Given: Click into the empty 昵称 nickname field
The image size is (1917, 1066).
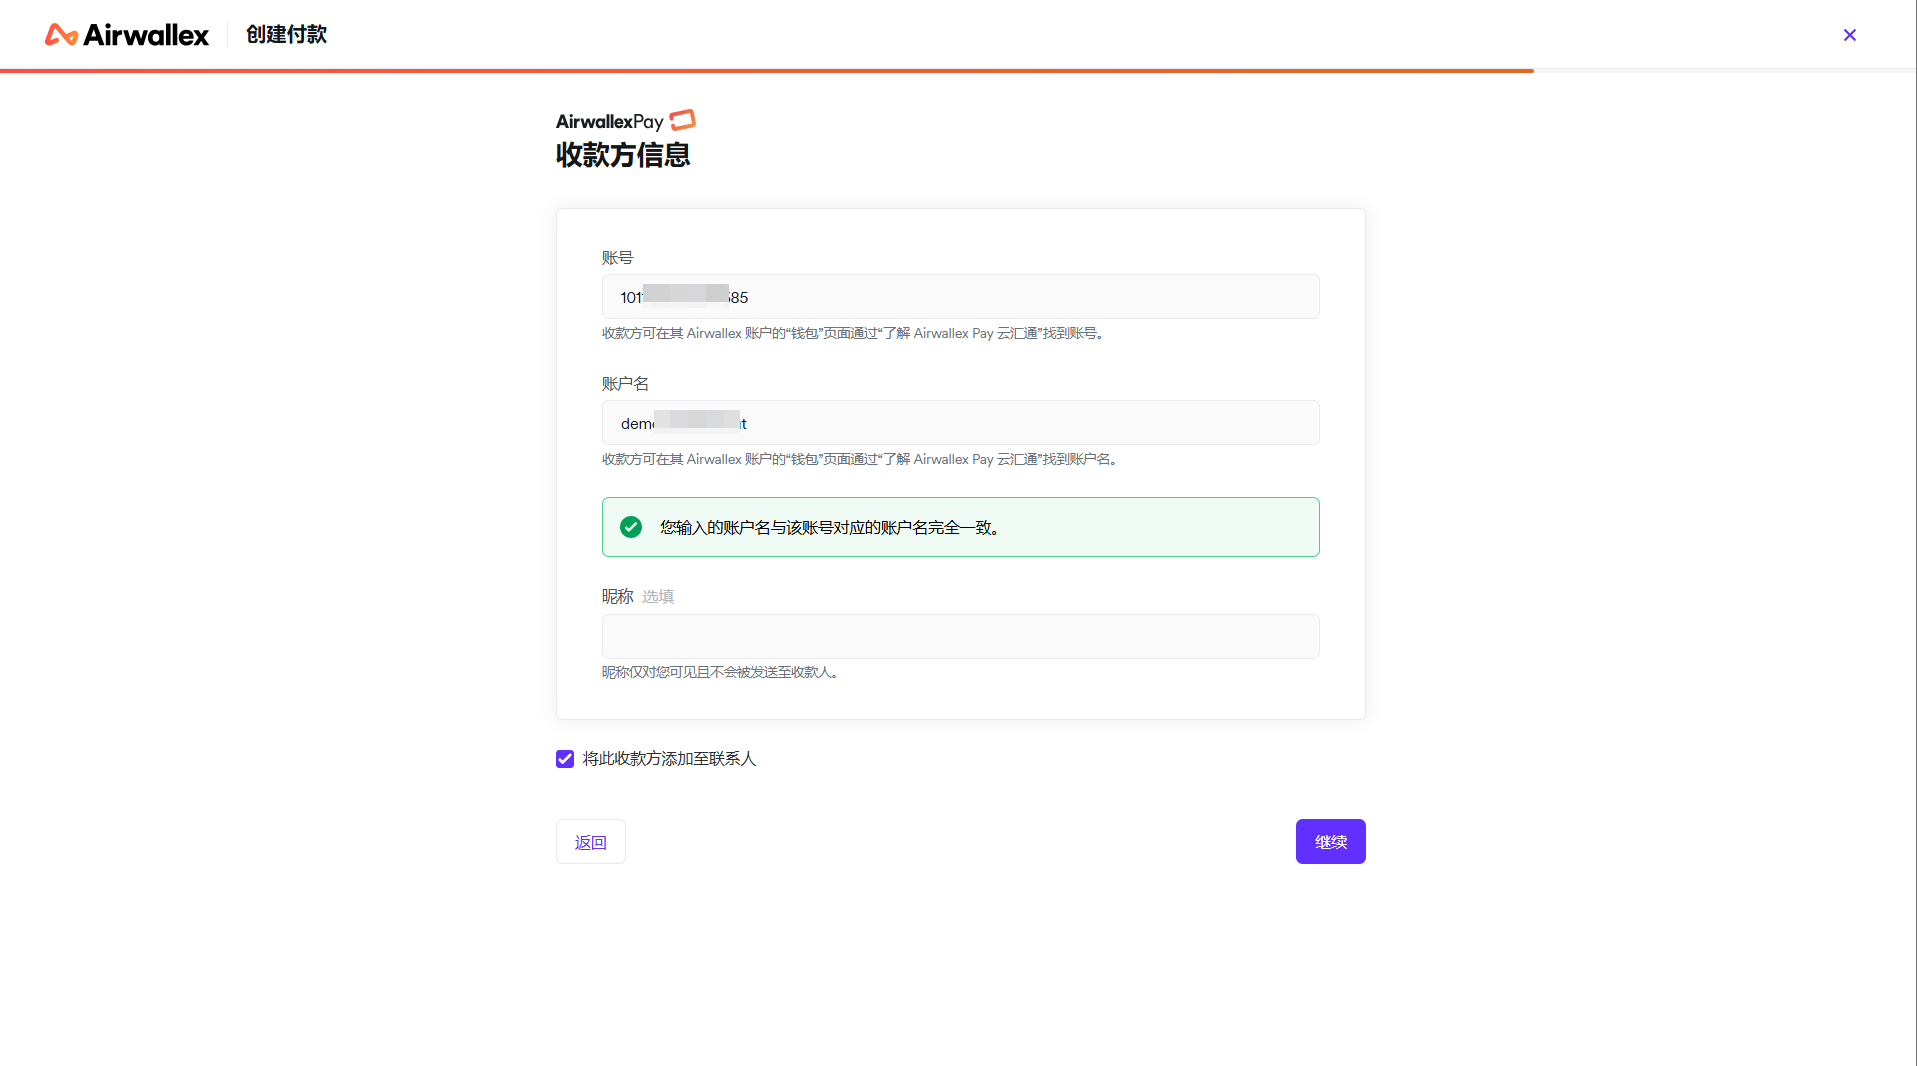Looking at the screenshot, I should (x=960, y=637).
